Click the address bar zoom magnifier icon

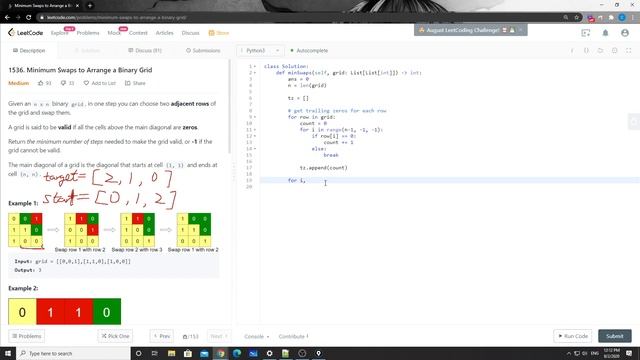pos(566,18)
